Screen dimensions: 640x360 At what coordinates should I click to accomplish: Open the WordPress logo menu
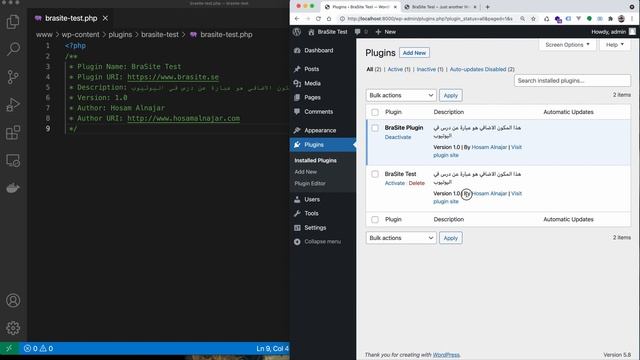297,32
